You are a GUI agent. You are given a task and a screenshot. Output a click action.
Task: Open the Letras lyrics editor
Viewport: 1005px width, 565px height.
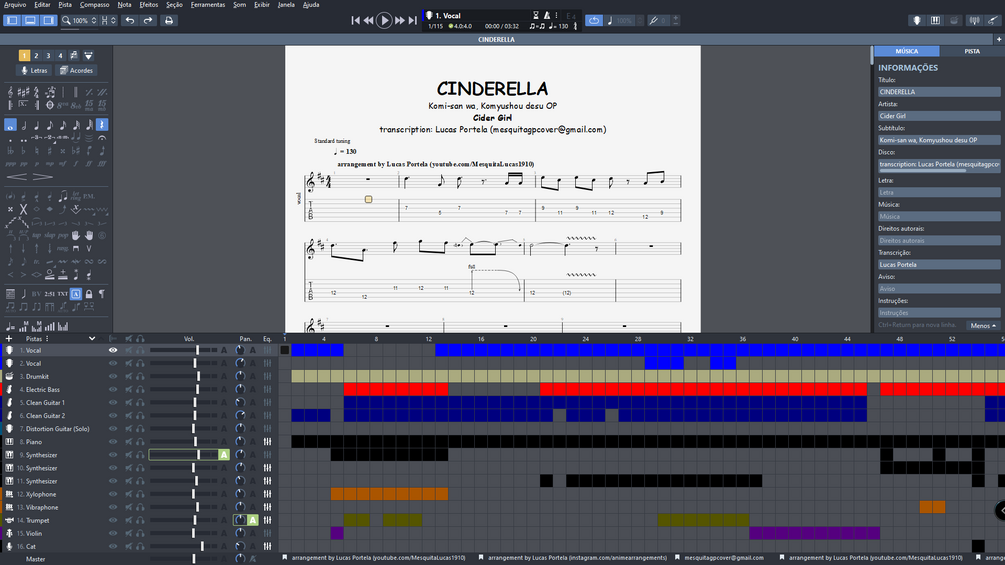pyautogui.click(x=35, y=70)
